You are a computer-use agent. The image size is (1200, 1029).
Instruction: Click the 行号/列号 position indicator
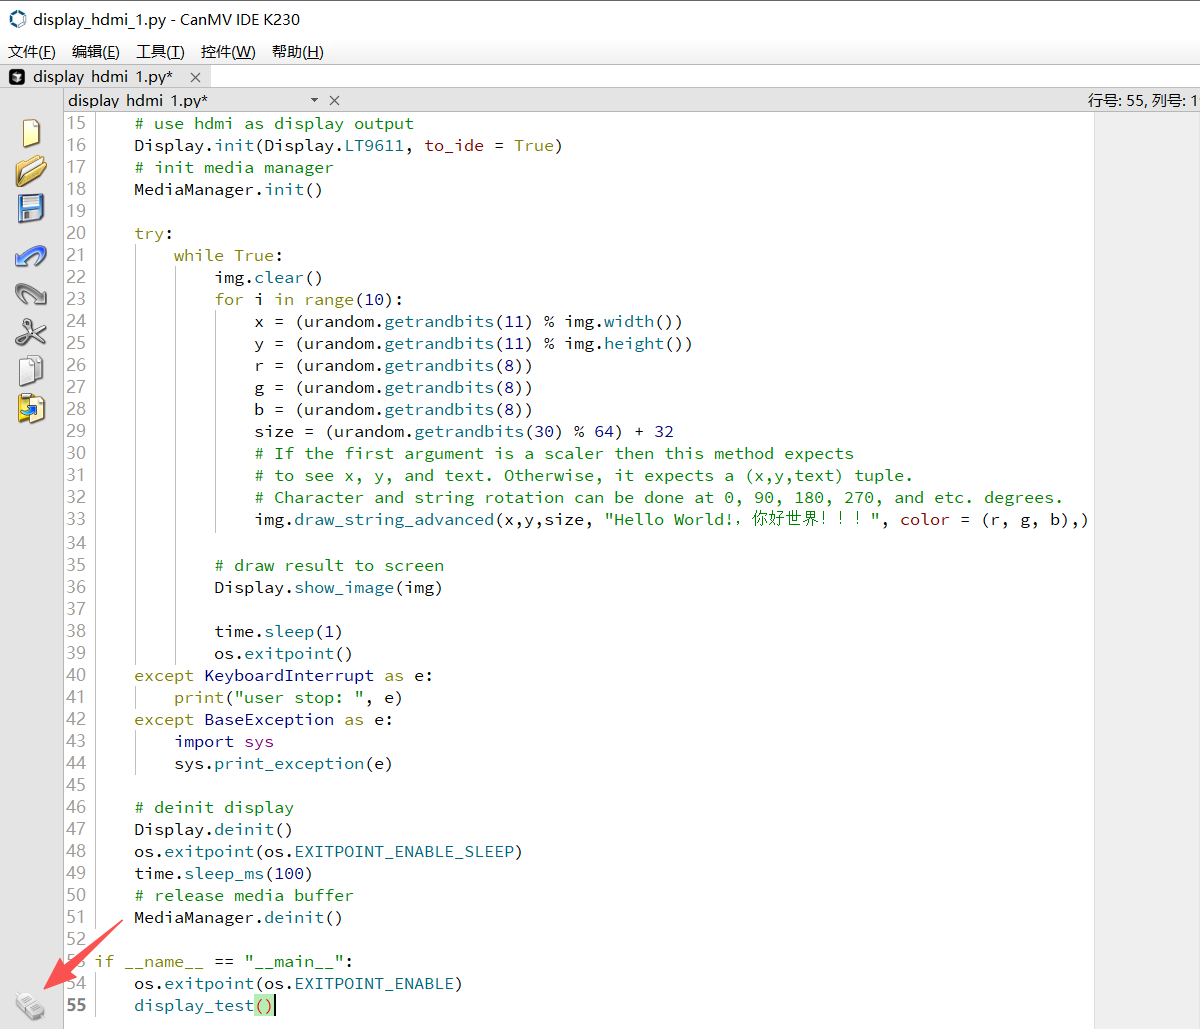tap(1142, 100)
